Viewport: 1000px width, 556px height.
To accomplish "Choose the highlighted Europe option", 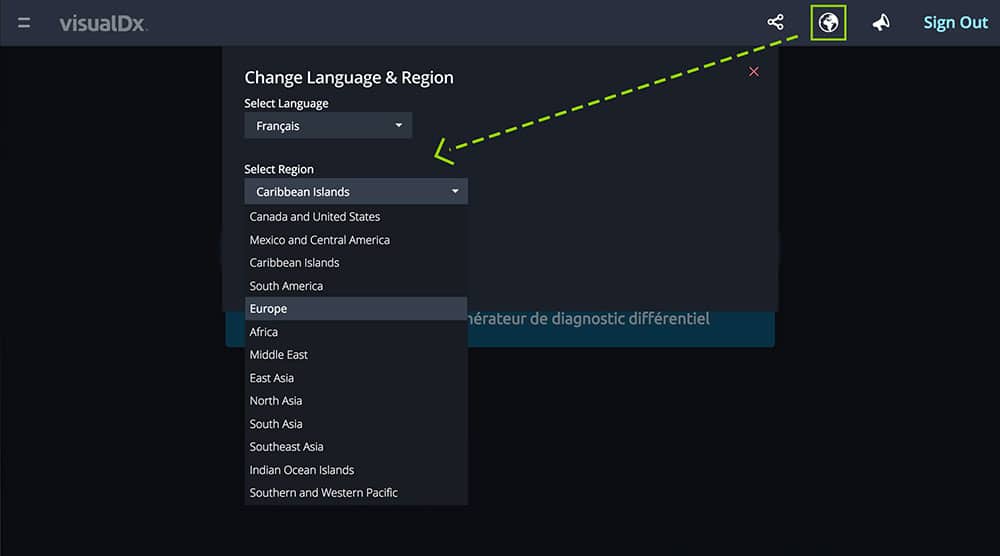I will 269,309.
